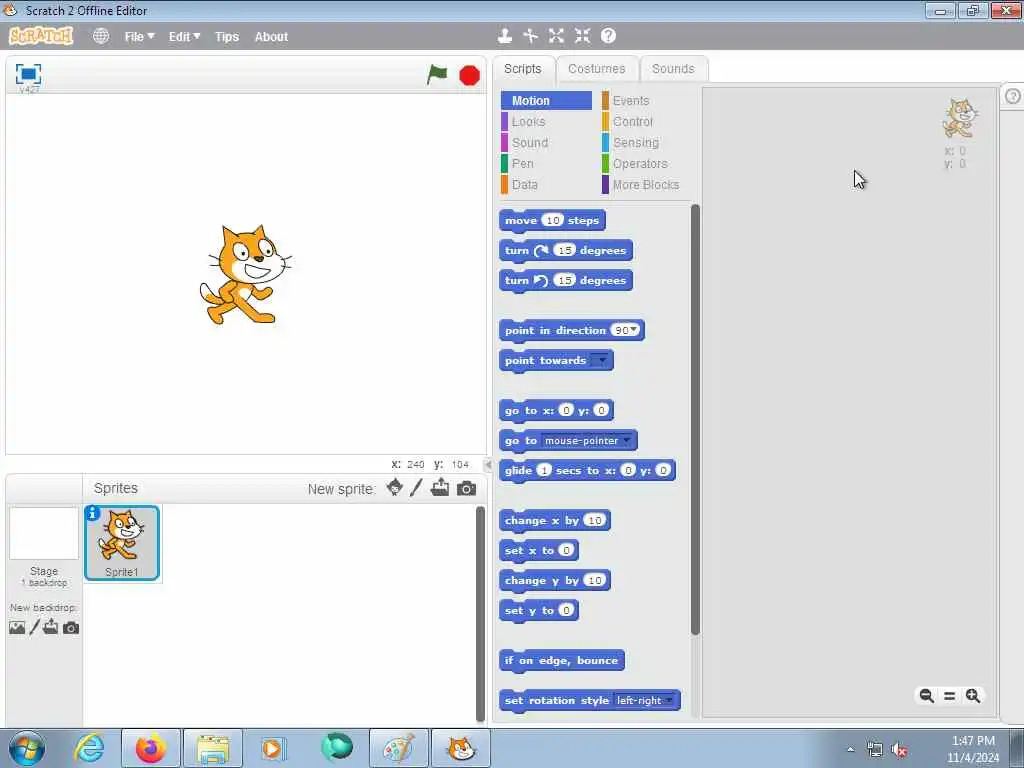Click the red stop sign button

click(x=469, y=76)
